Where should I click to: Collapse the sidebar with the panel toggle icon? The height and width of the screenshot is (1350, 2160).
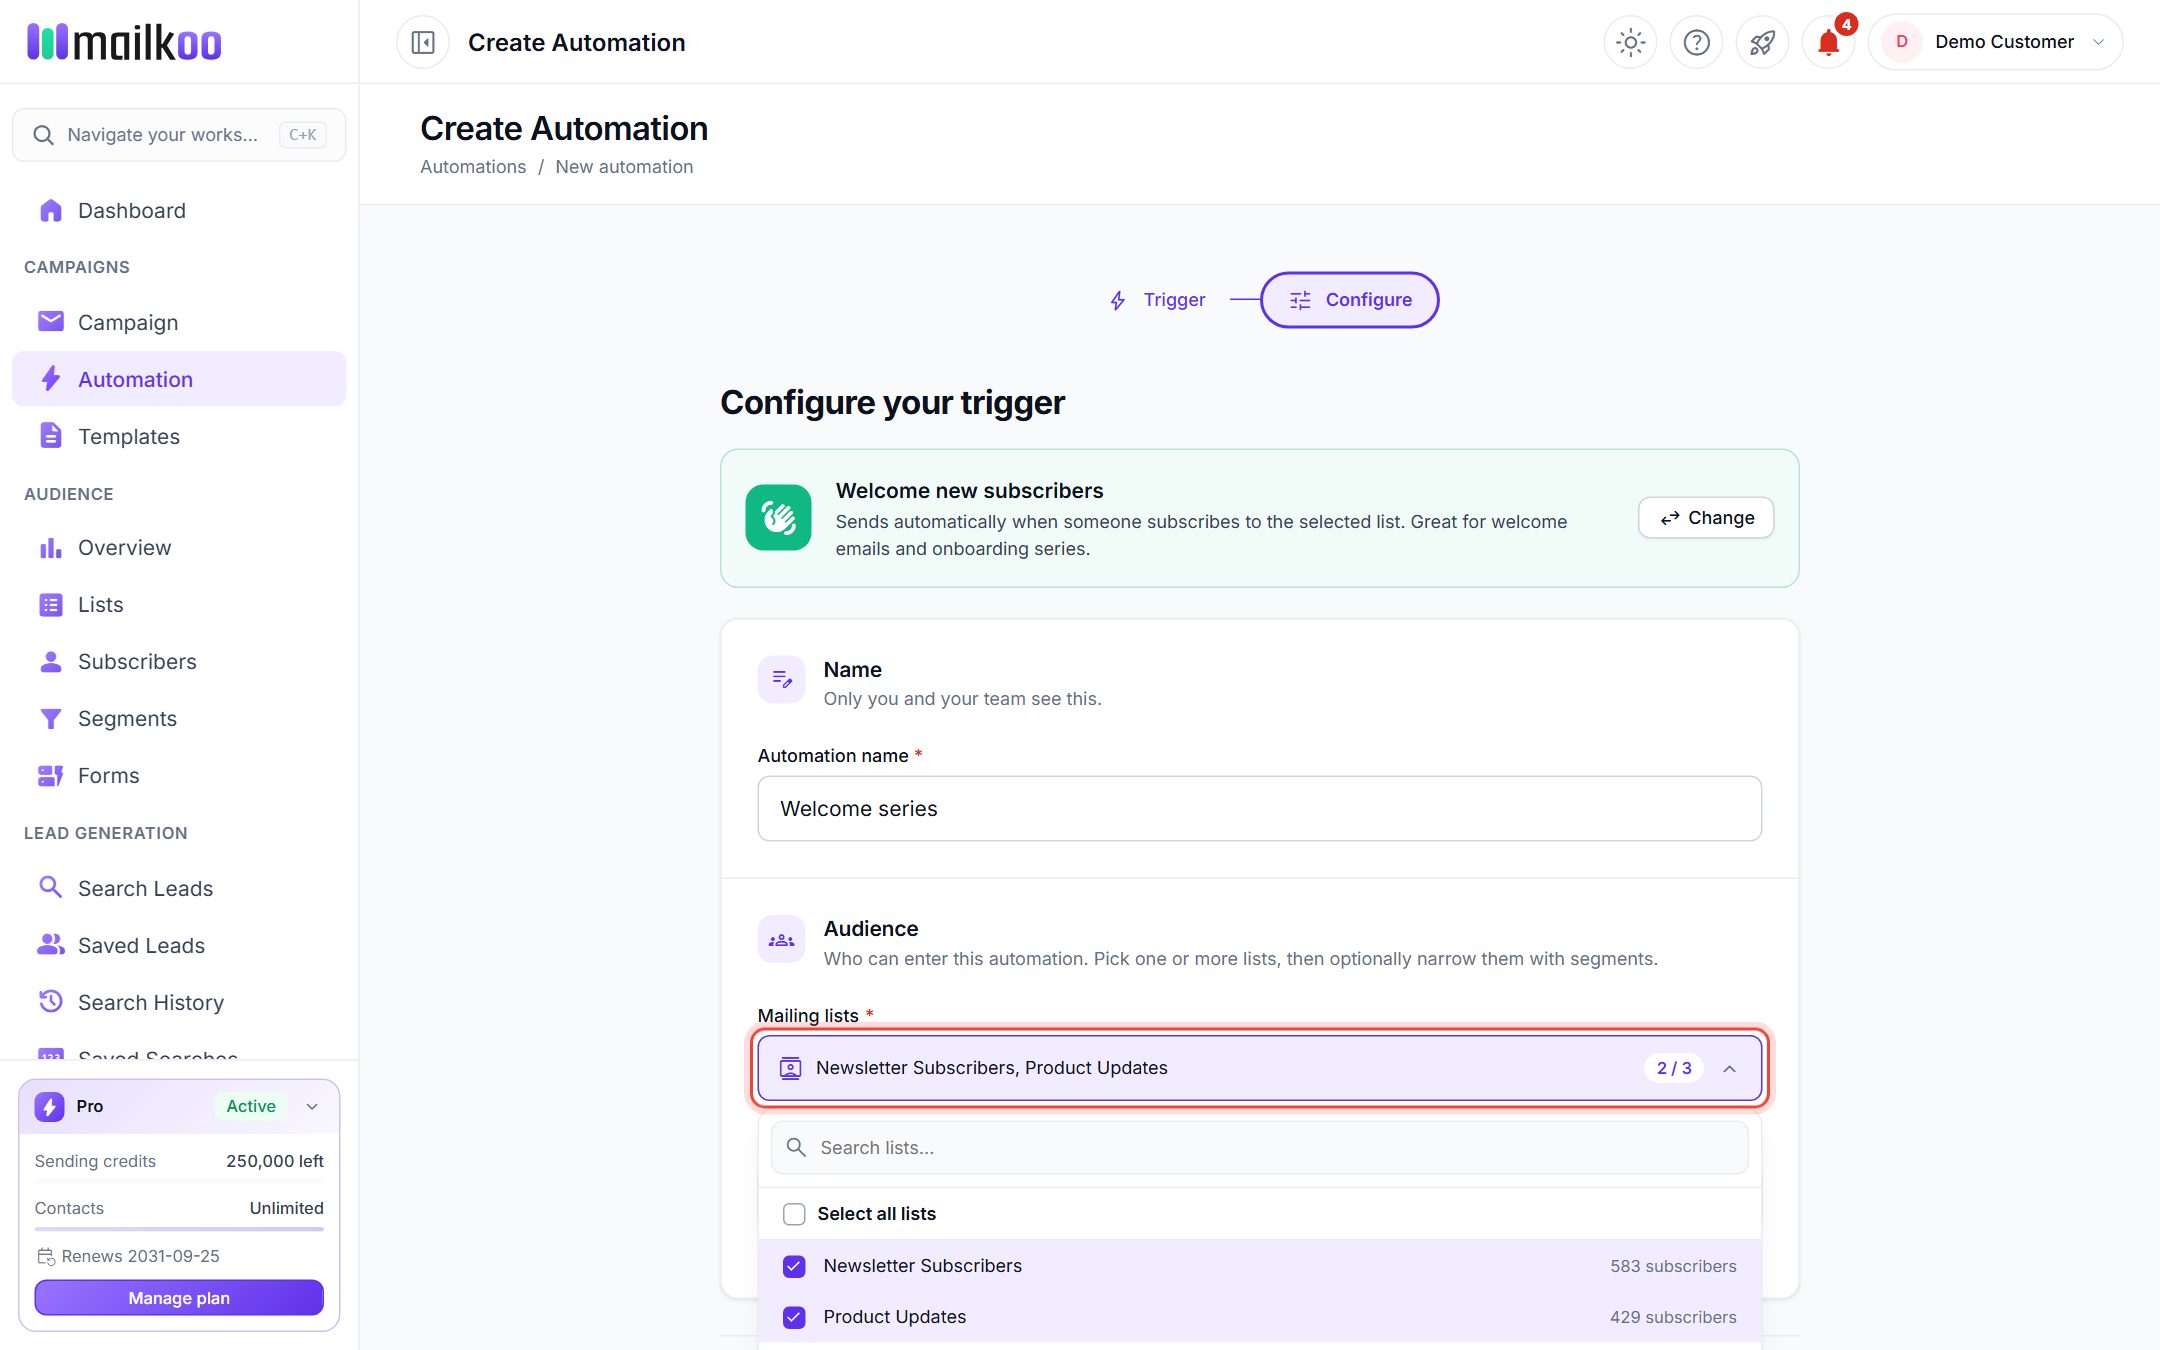pyautogui.click(x=423, y=42)
